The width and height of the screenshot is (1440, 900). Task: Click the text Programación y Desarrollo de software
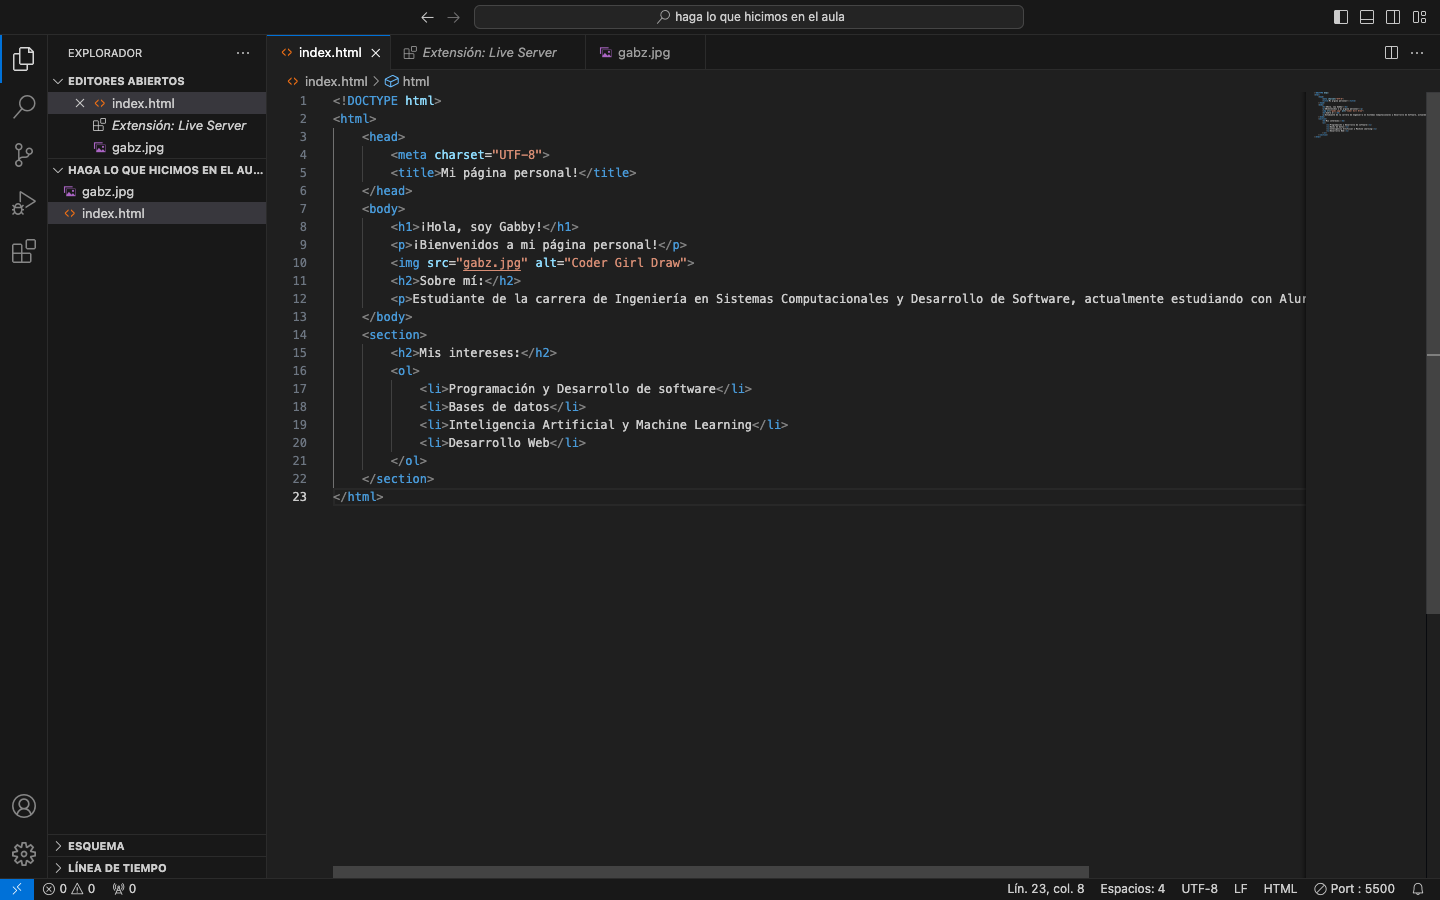(582, 389)
